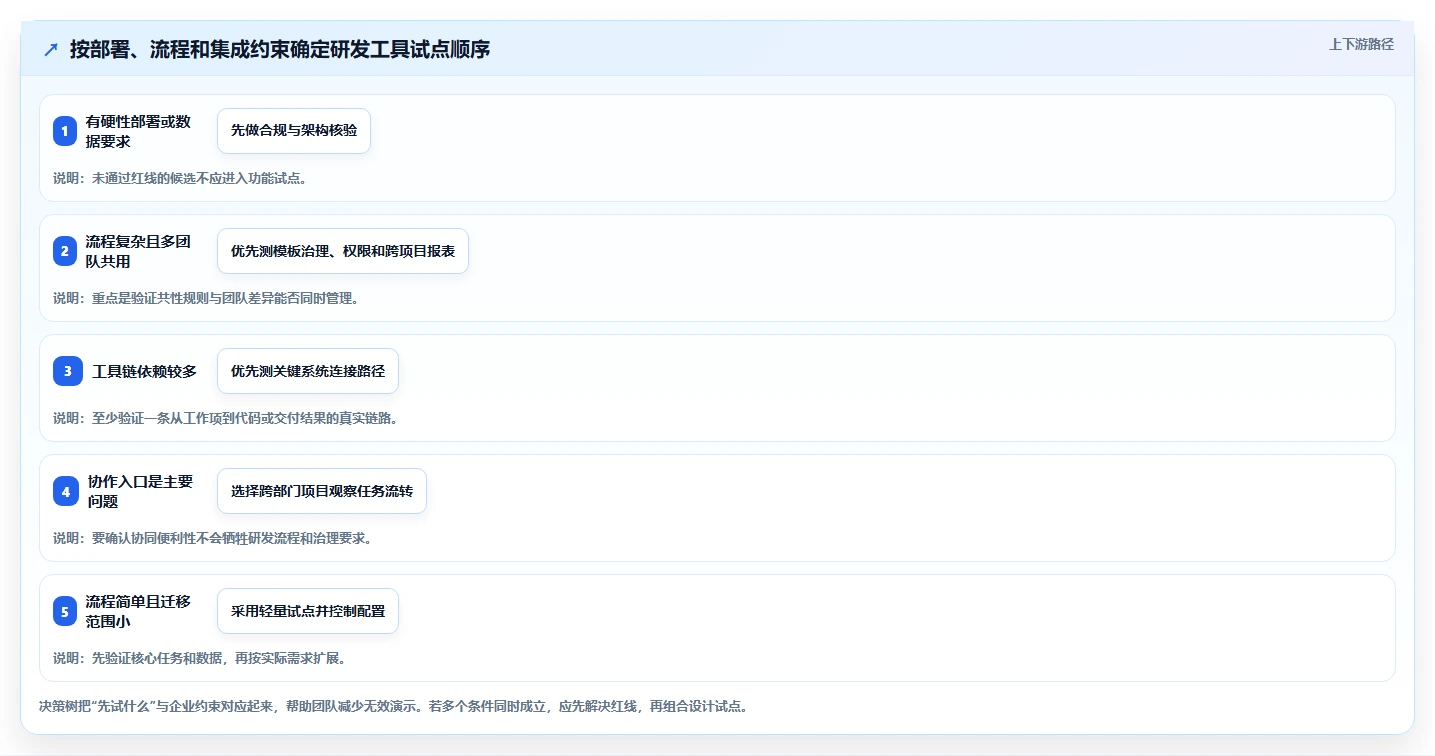Click step number 5 badge
Viewport: 1435px width, 756px height.
[x=65, y=611]
